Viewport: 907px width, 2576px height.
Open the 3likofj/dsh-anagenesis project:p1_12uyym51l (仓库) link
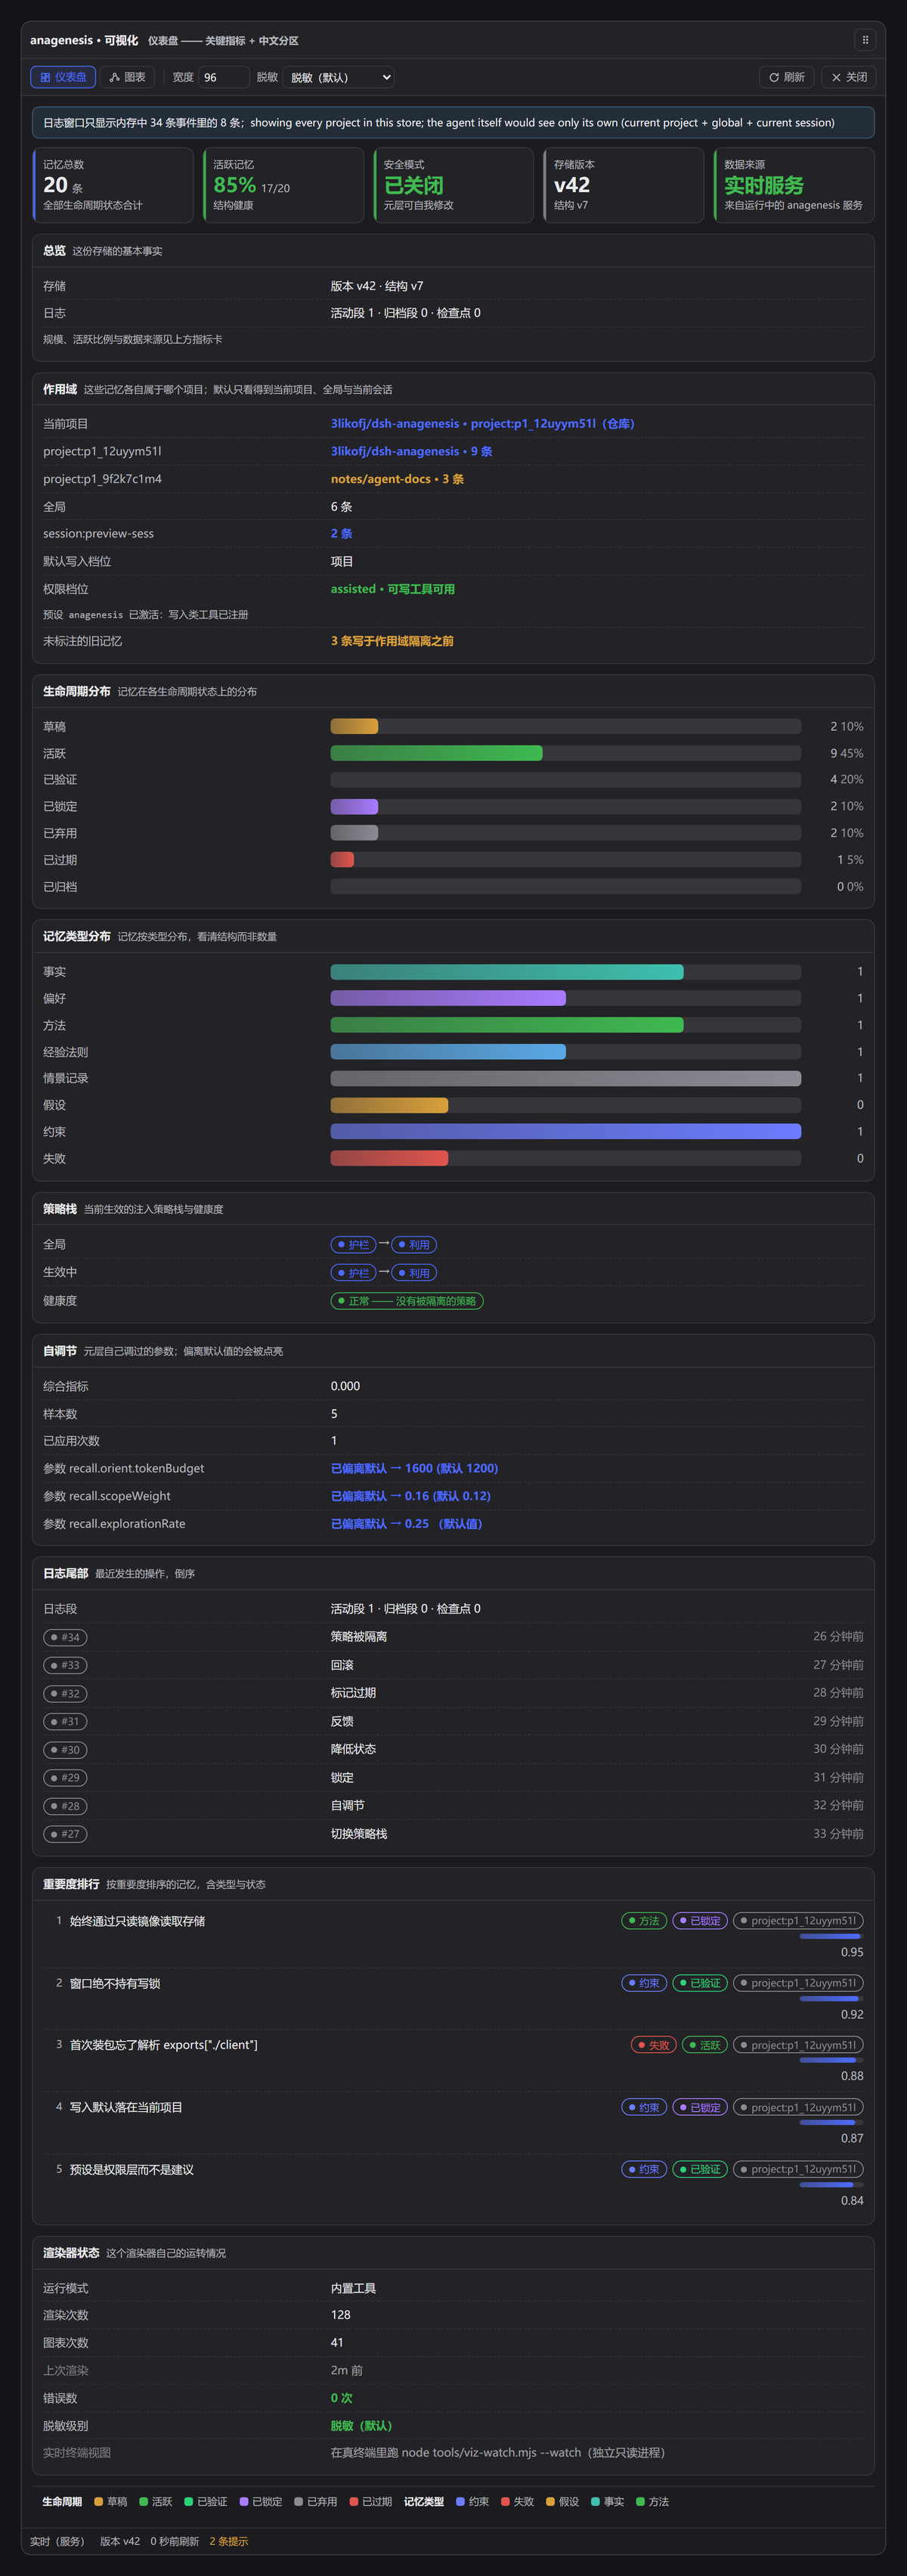(483, 424)
